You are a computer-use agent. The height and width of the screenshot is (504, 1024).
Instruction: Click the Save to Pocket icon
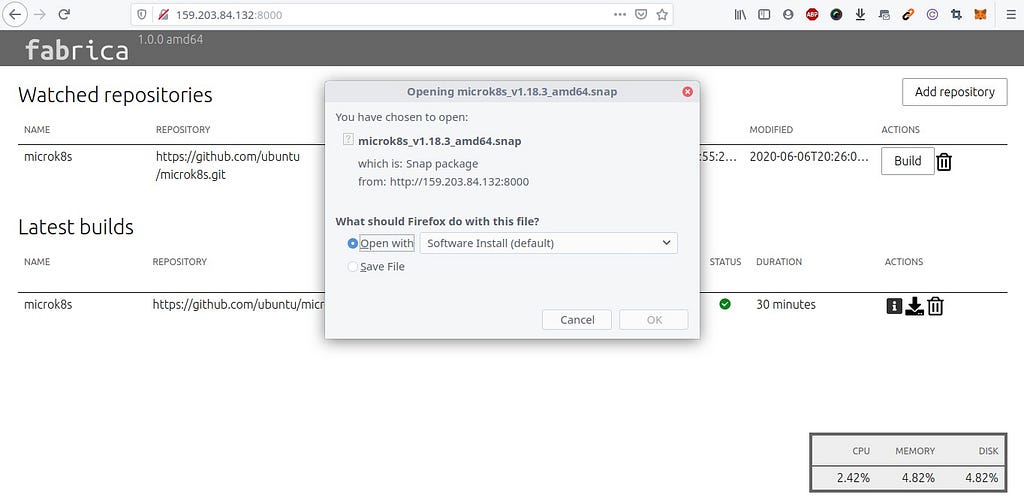click(641, 14)
